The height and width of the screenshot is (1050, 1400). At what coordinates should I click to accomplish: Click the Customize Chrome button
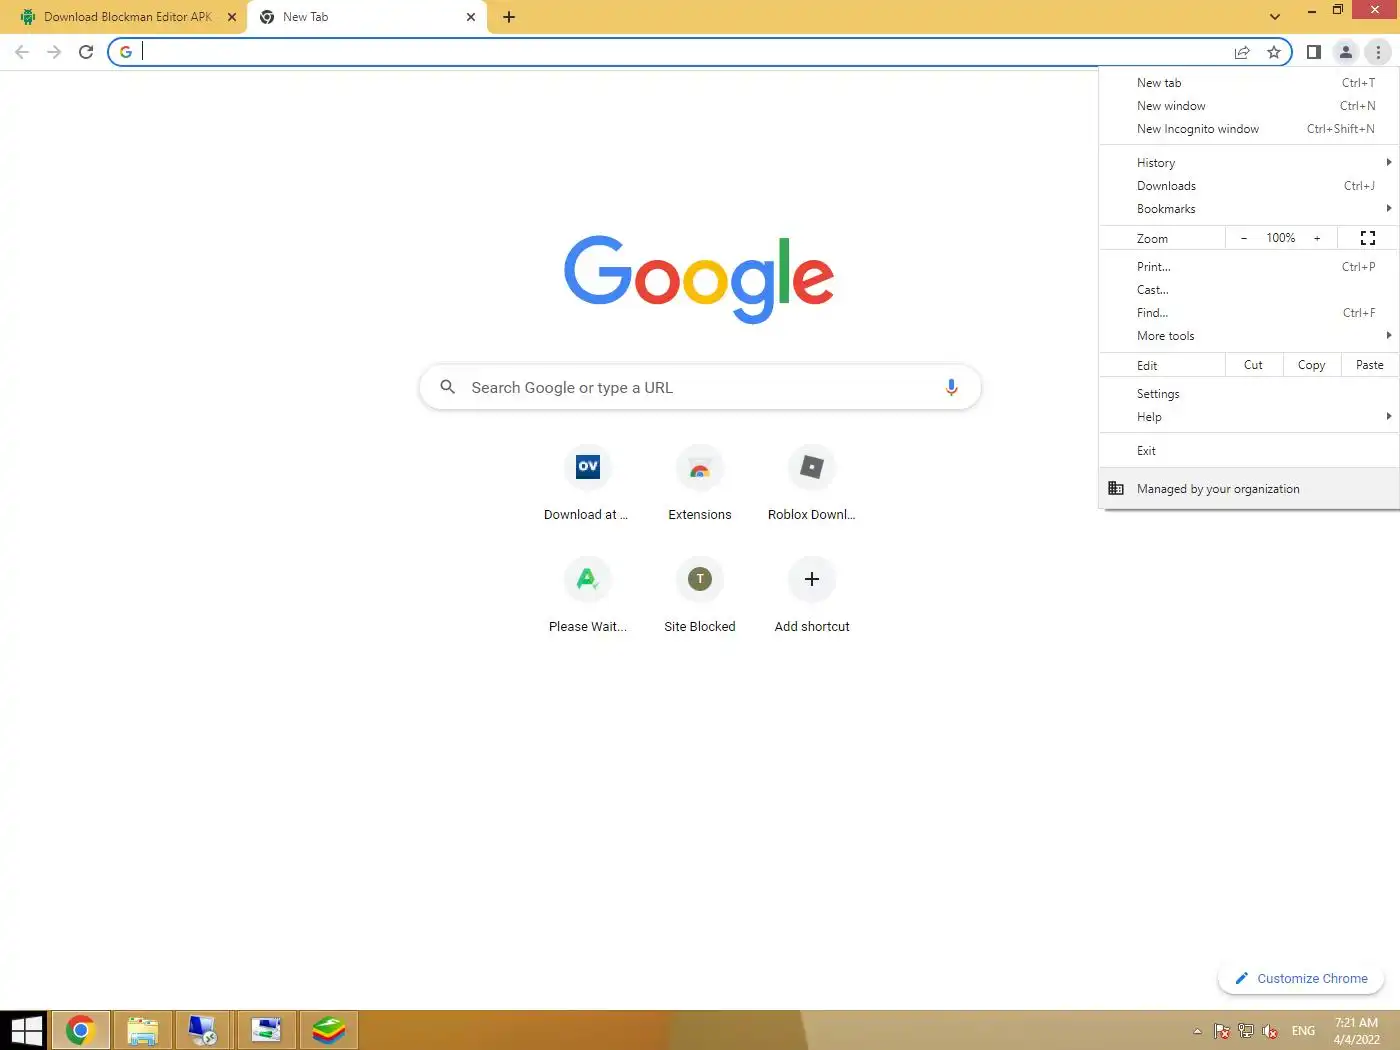(x=1301, y=979)
